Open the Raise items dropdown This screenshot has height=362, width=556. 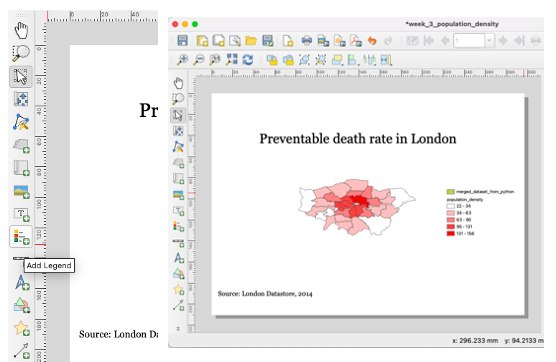click(x=337, y=60)
